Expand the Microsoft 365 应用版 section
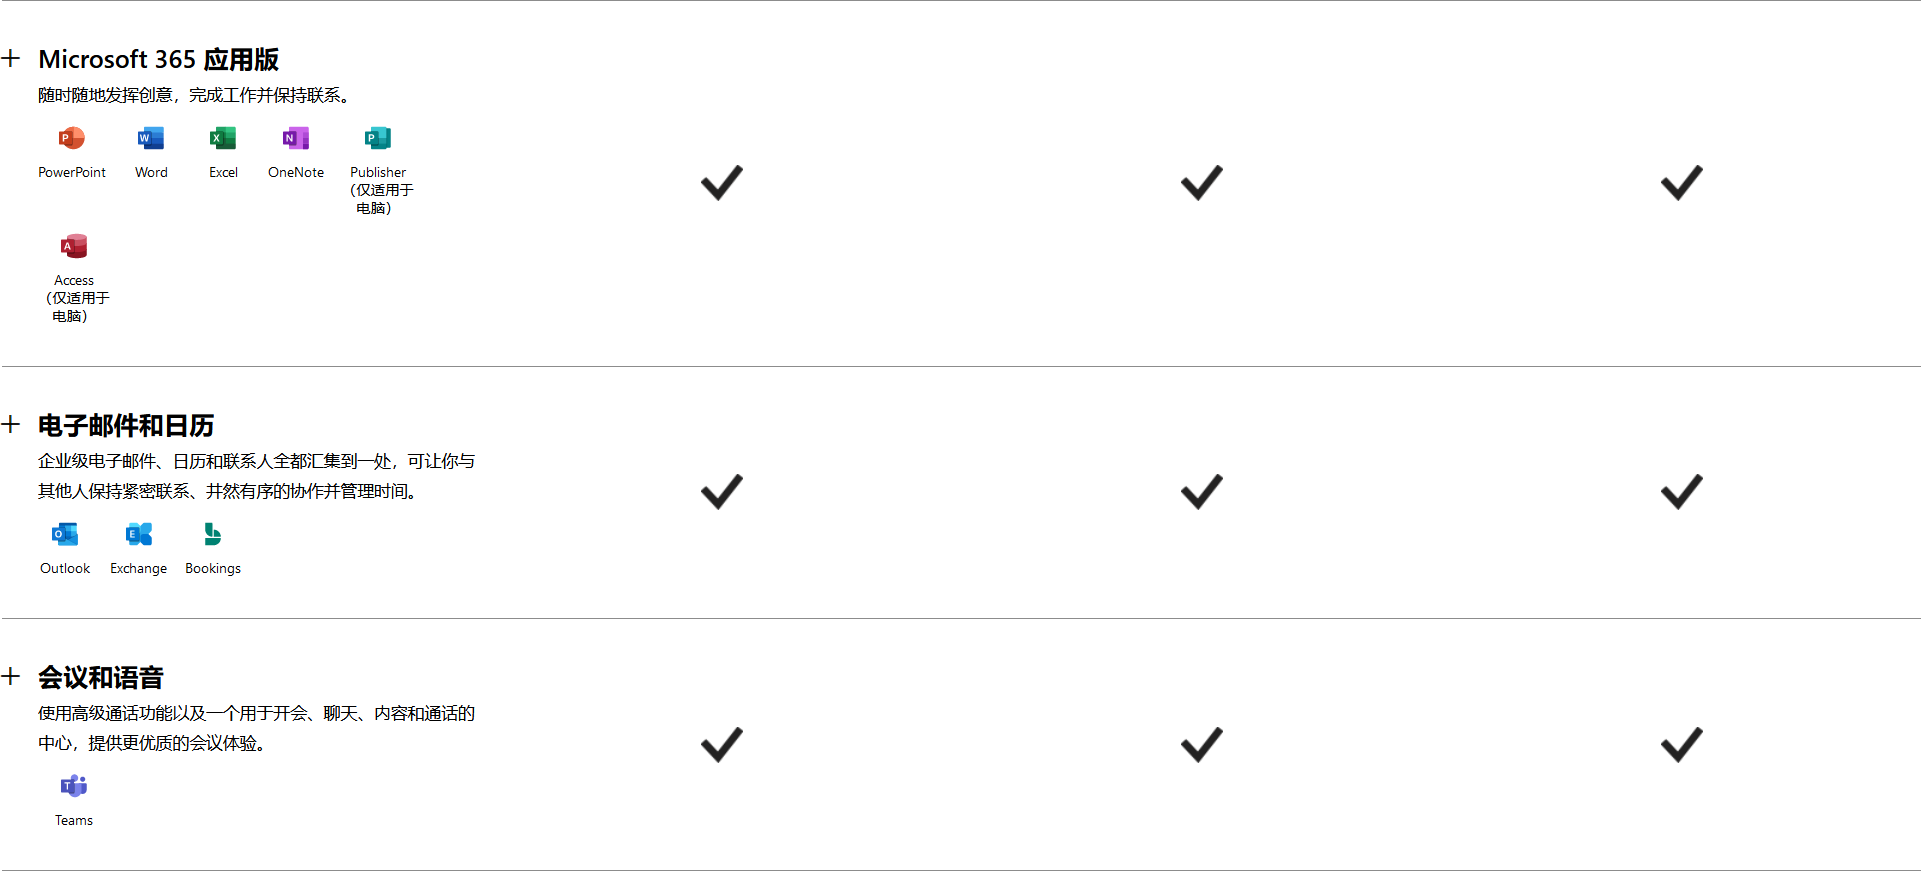Image resolution: width=1921 pixels, height=876 pixels. click(11, 58)
